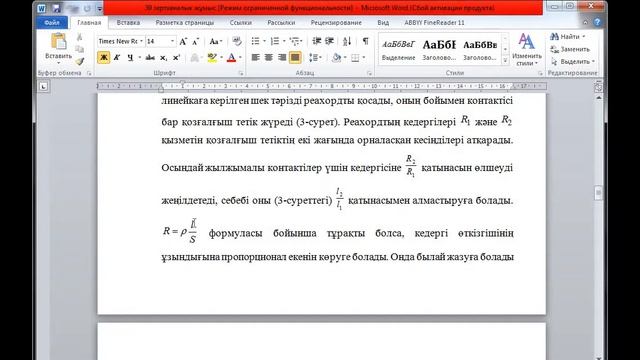Click the Borders icon in the paragraph group
Image resolution: width=640 pixels, height=360 pixels.
(x=355, y=58)
